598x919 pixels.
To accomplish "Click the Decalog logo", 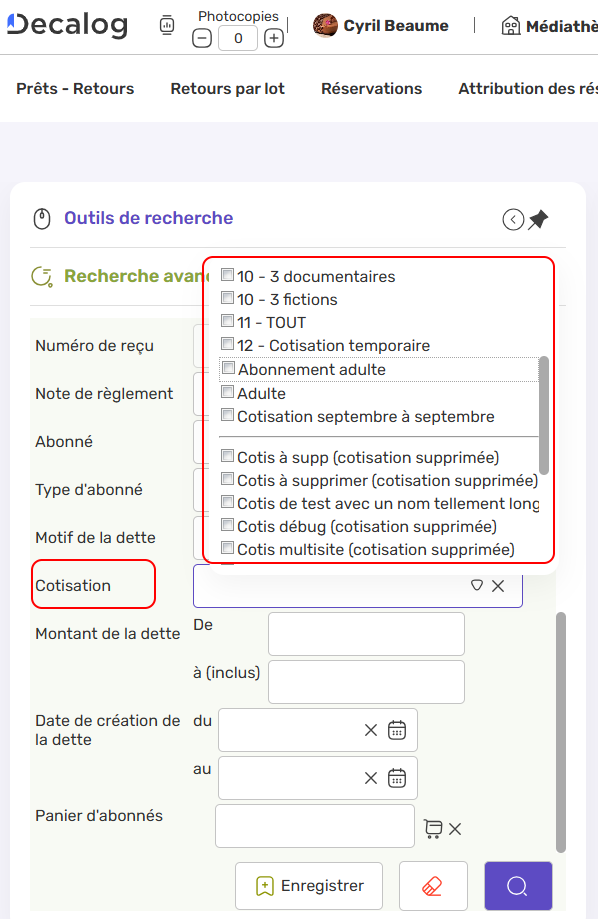I will [x=67, y=25].
